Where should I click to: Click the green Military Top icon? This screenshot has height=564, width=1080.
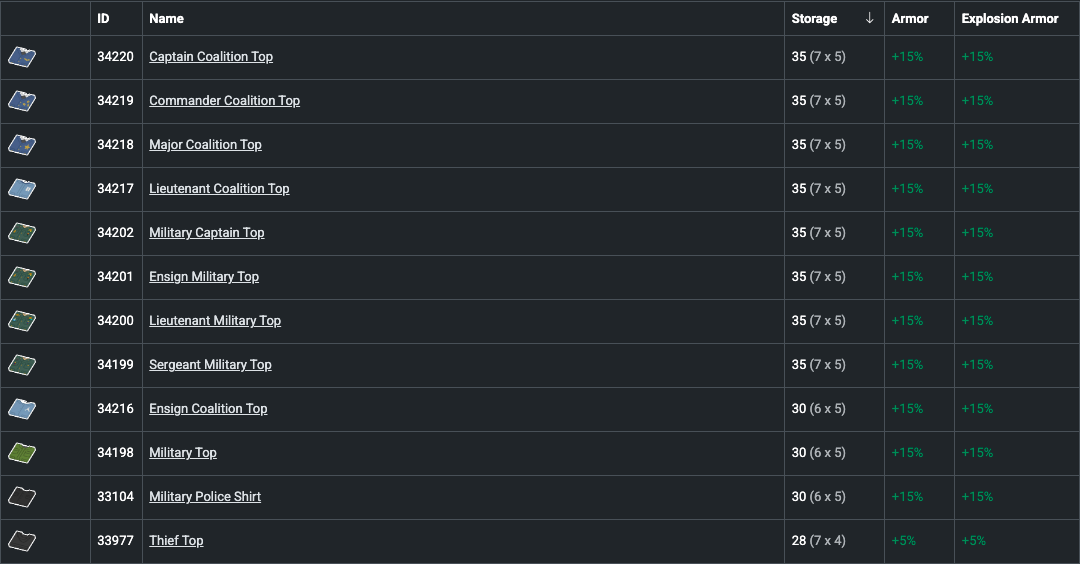(22, 453)
